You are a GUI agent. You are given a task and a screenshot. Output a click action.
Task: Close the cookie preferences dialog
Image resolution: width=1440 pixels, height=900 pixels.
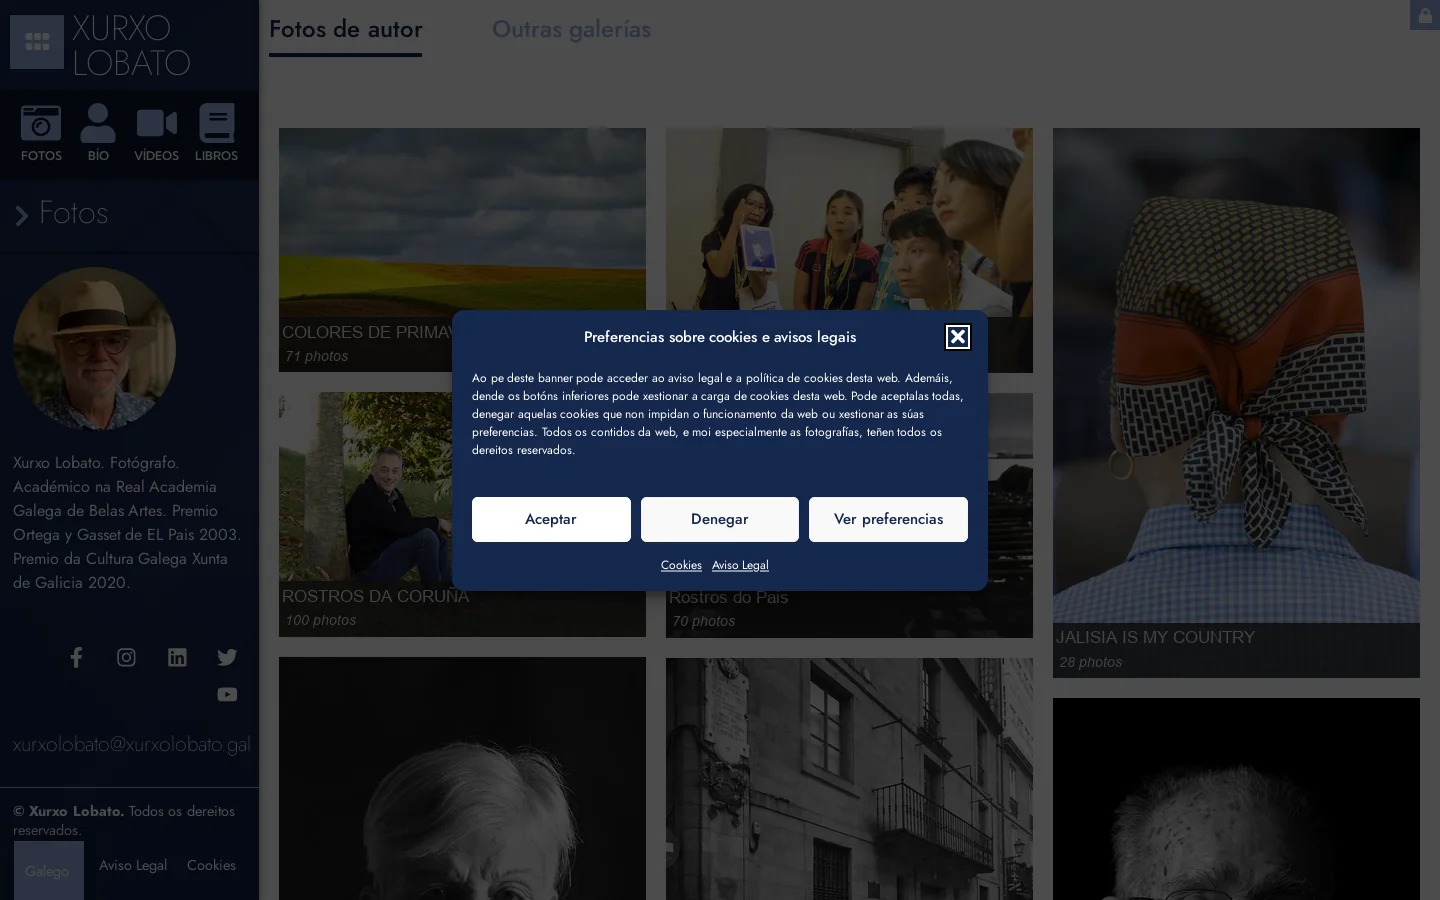point(957,337)
